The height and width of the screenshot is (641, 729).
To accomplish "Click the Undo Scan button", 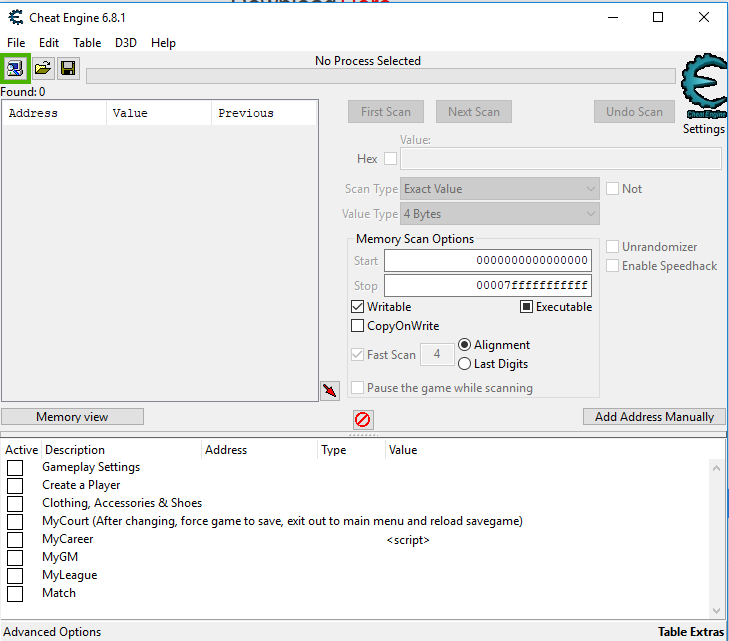I will 634,112.
